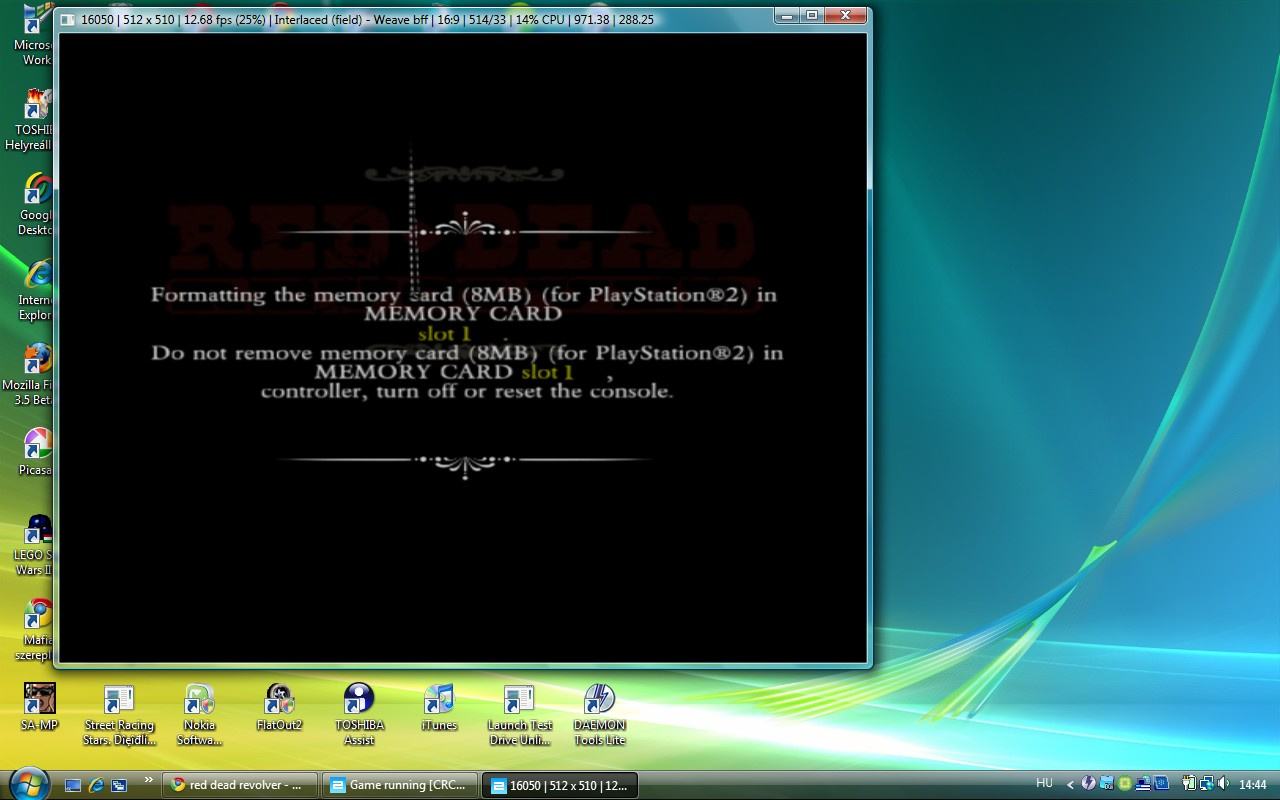Click the green round tray icon

(x=1125, y=783)
